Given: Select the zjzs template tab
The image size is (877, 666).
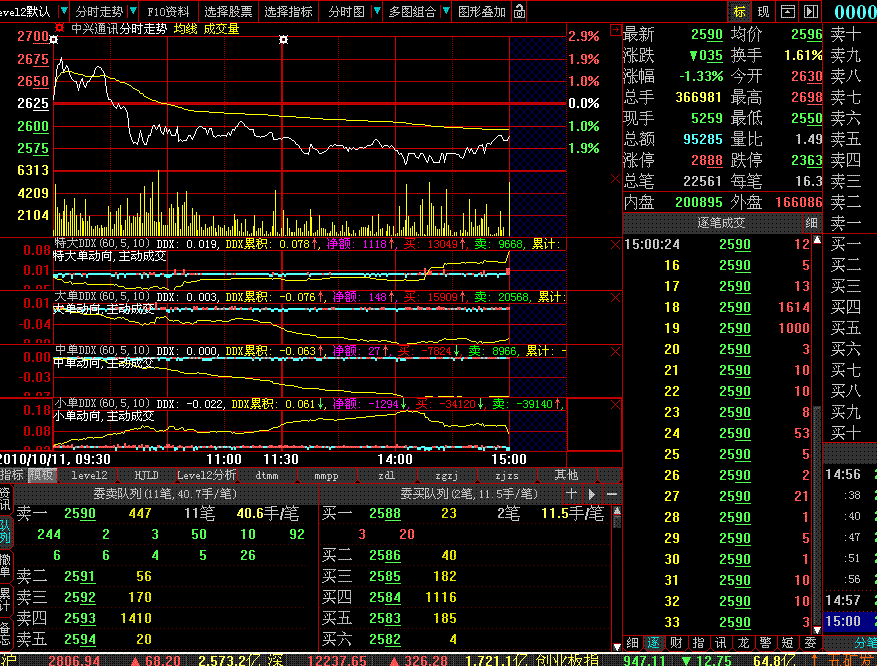Looking at the screenshot, I should [x=507, y=475].
